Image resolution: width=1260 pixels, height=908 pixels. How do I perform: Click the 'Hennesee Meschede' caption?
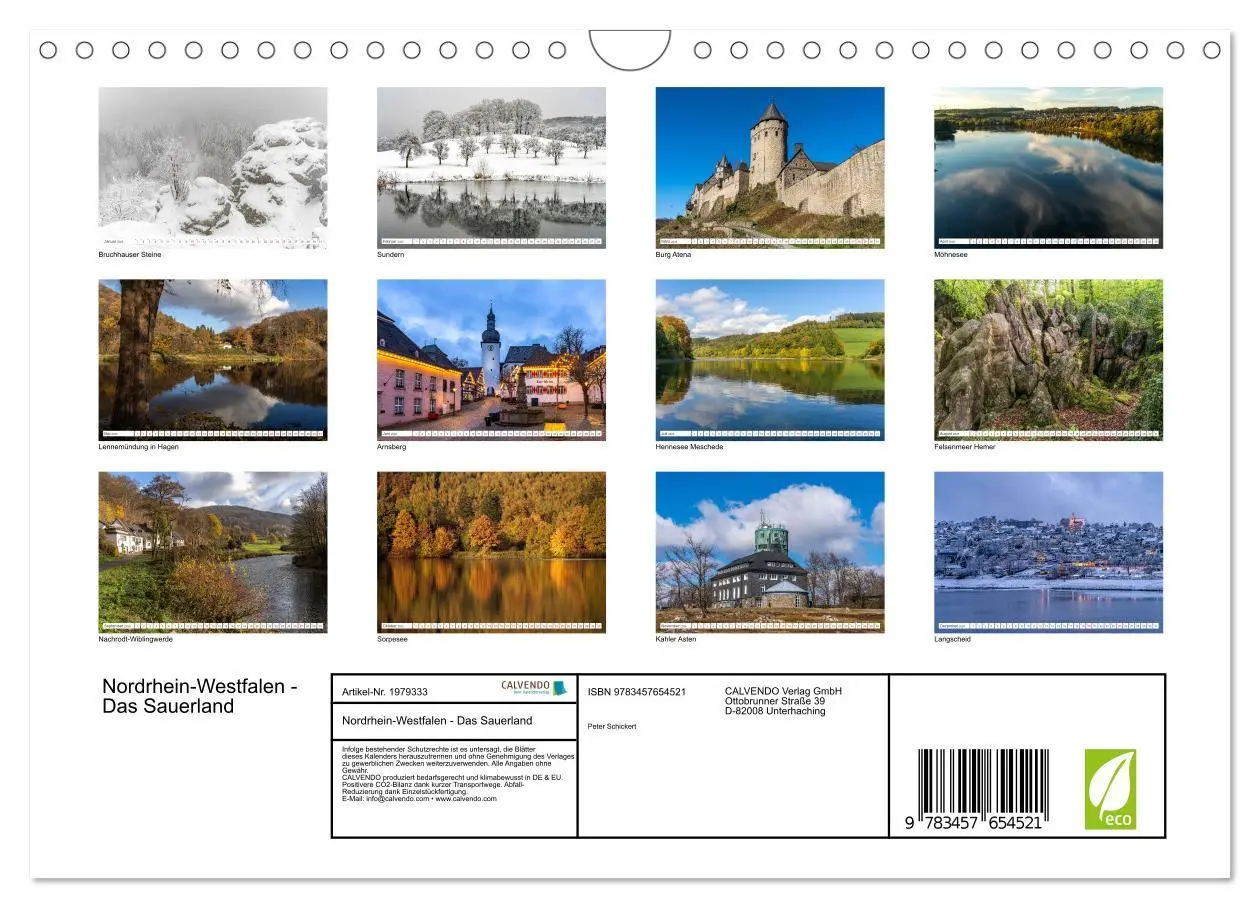690,447
